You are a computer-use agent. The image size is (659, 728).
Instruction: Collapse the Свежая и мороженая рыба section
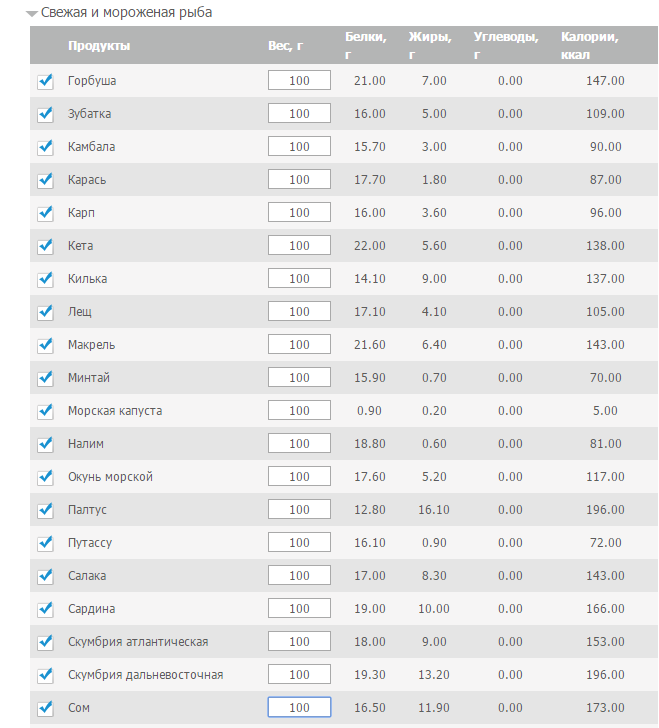32,14
